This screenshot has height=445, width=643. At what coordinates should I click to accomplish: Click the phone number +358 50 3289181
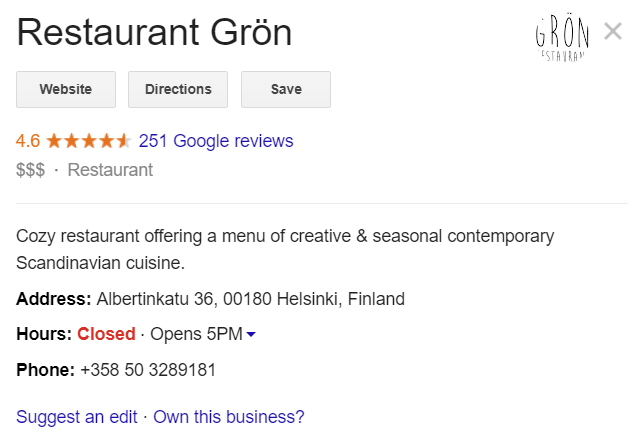coord(148,370)
